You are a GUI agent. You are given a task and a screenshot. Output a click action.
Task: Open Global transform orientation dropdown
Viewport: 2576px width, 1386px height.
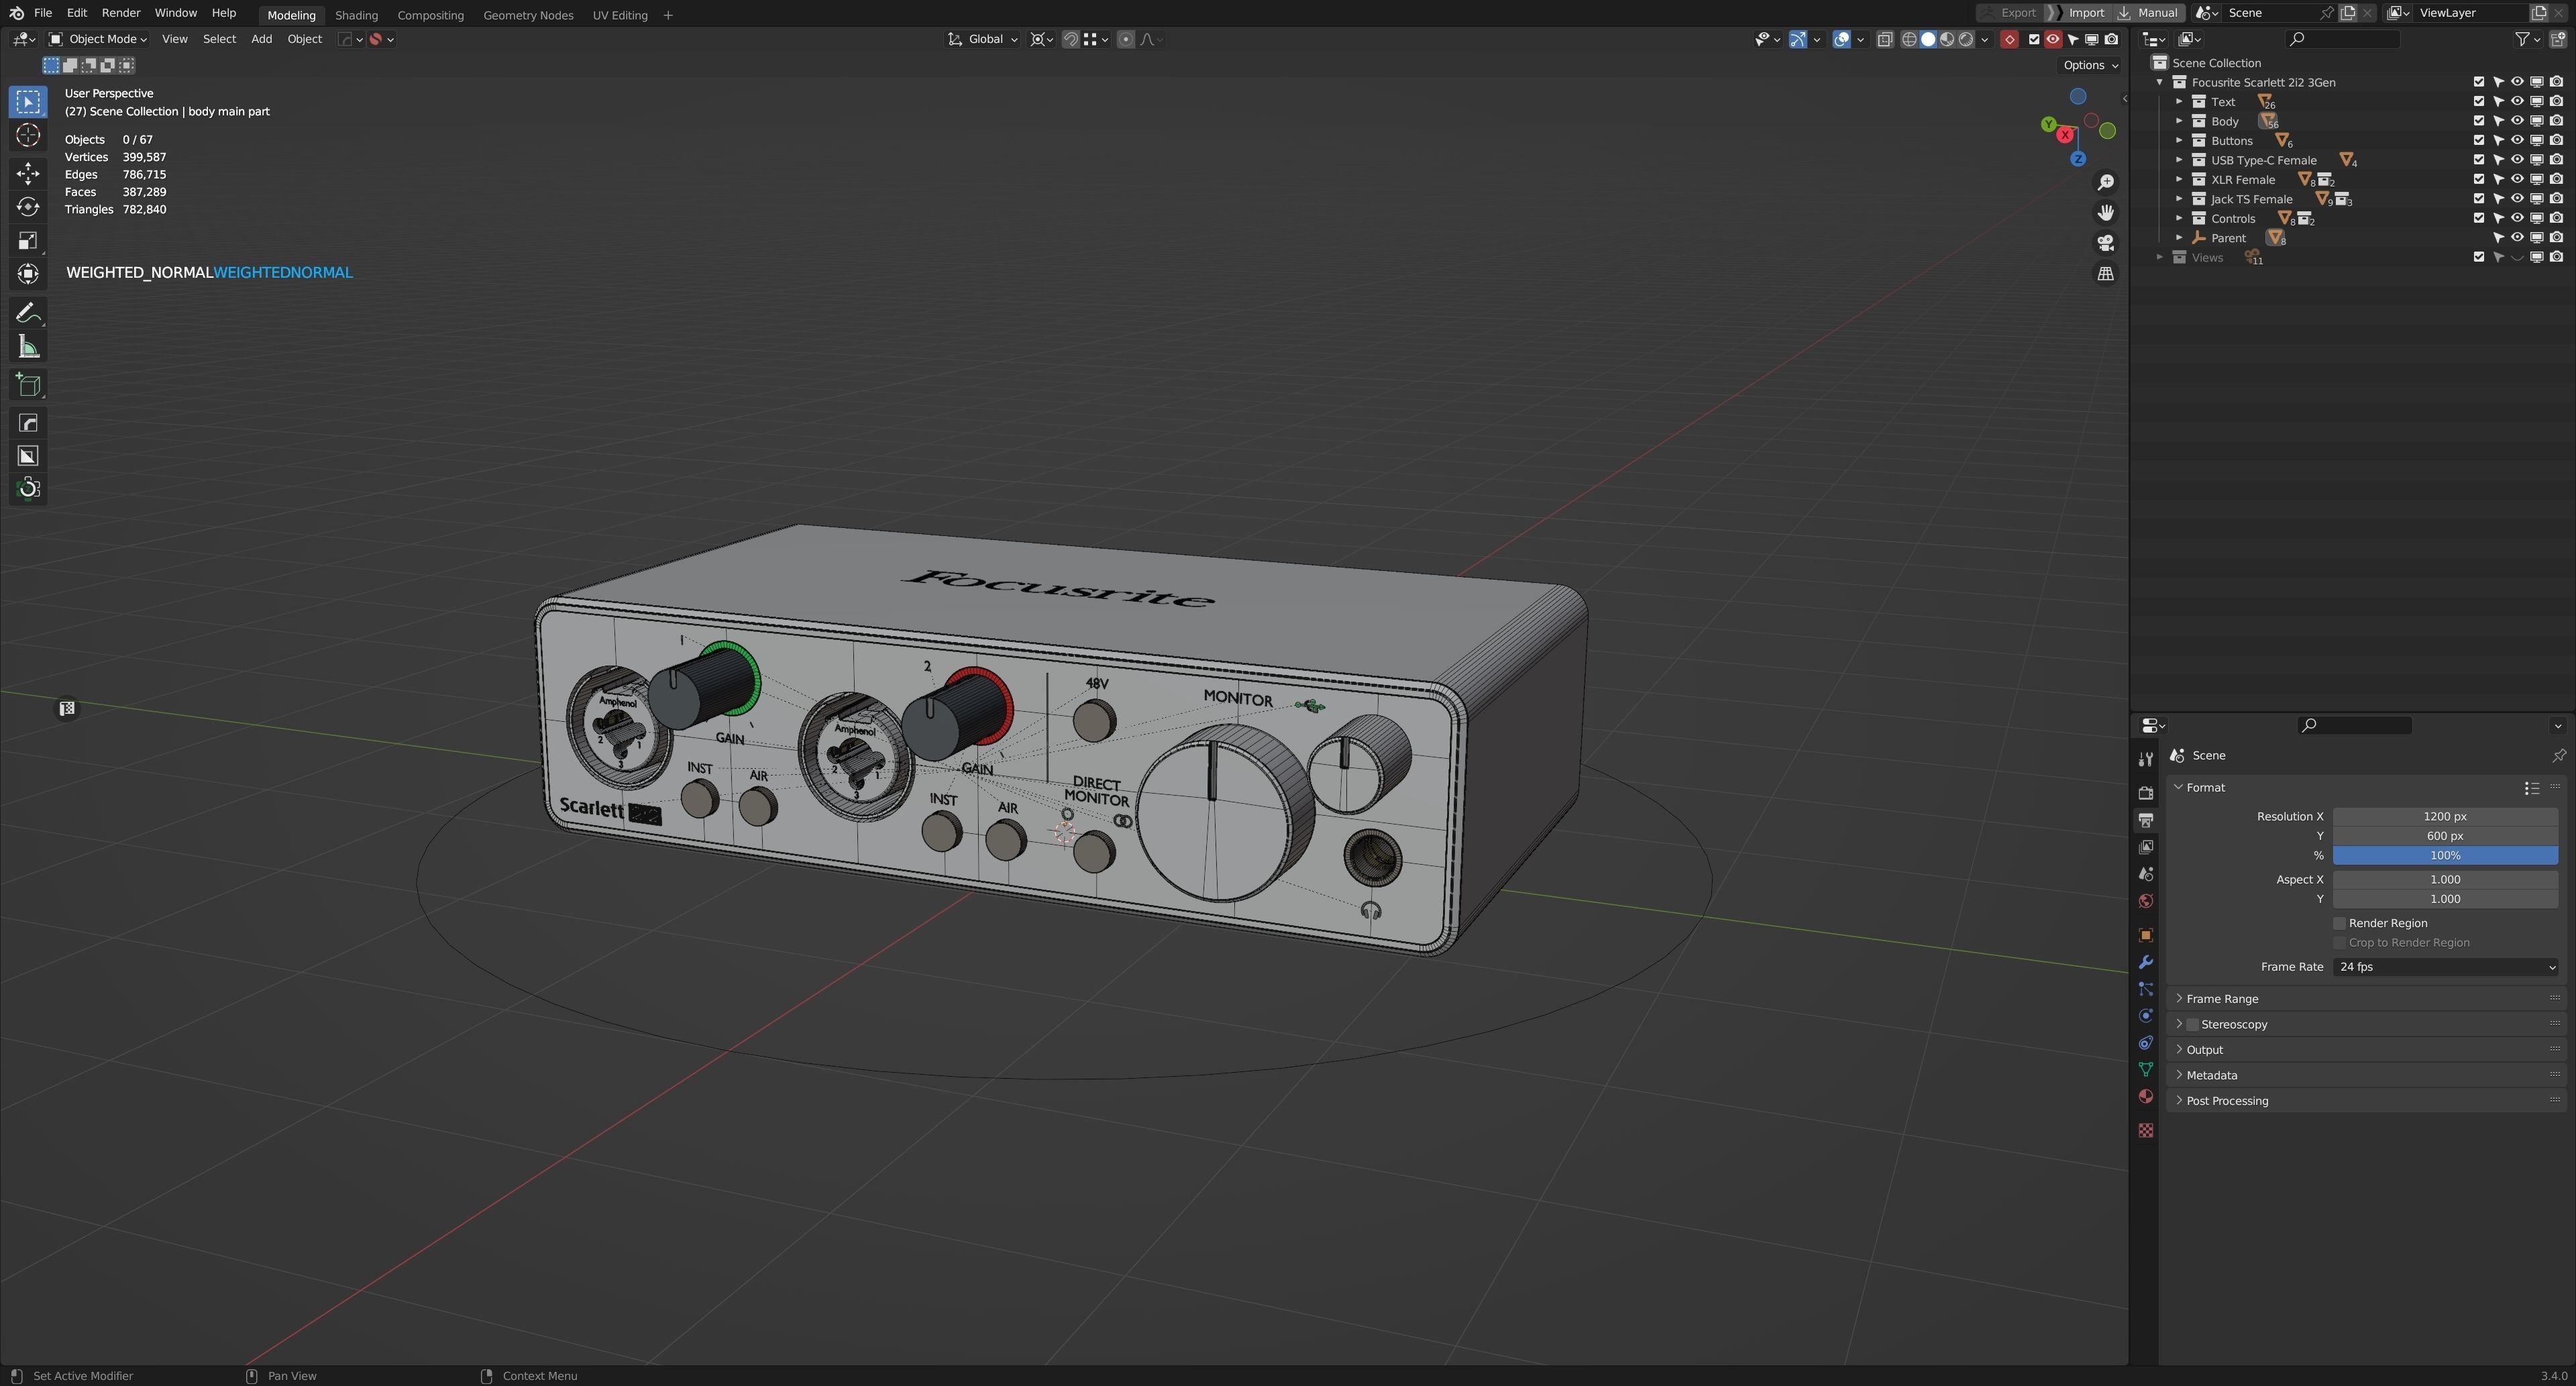tap(983, 39)
